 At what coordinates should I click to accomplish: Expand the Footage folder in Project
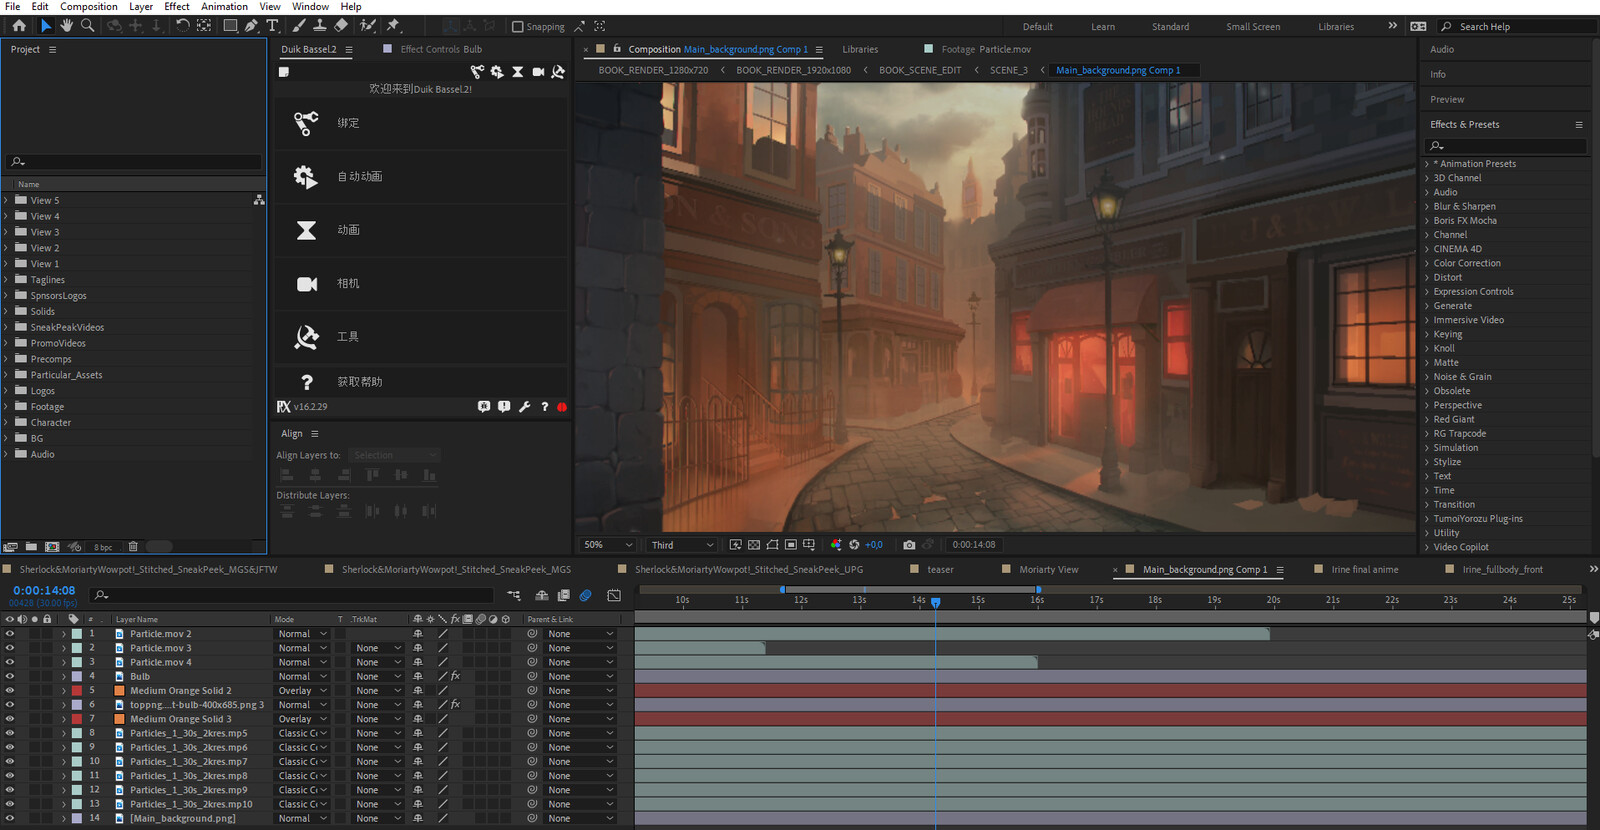point(6,407)
